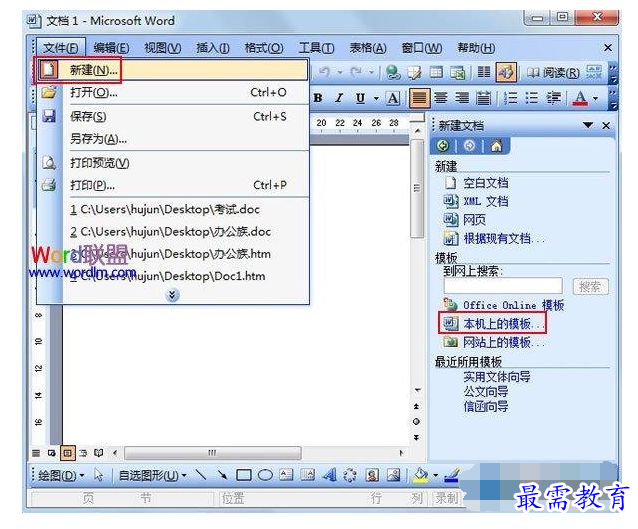Click the Decrease Indent icon
Viewport: 638px width, 529px height.
tap(553, 98)
